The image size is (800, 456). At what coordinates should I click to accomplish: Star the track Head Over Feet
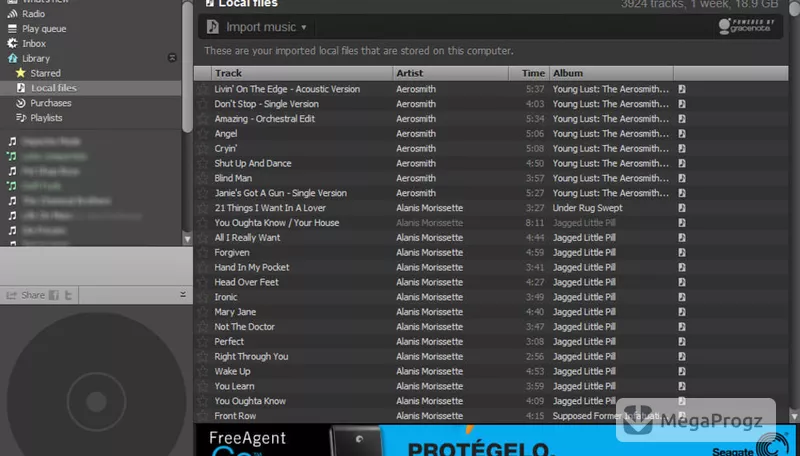203,282
